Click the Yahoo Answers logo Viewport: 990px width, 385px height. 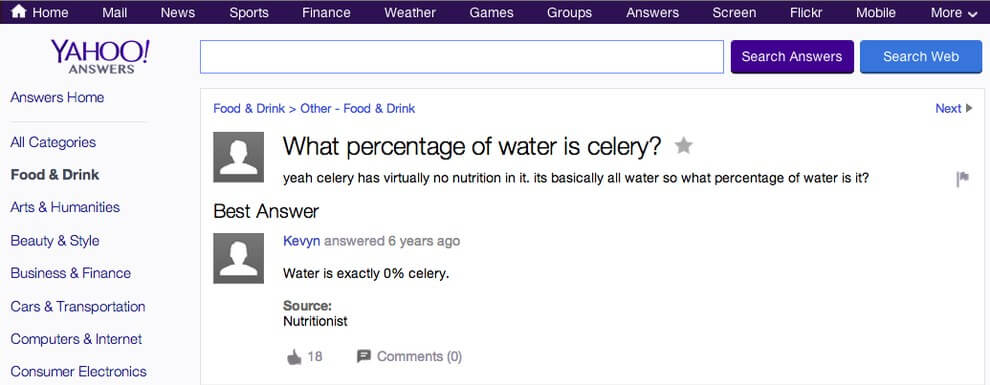click(100, 56)
